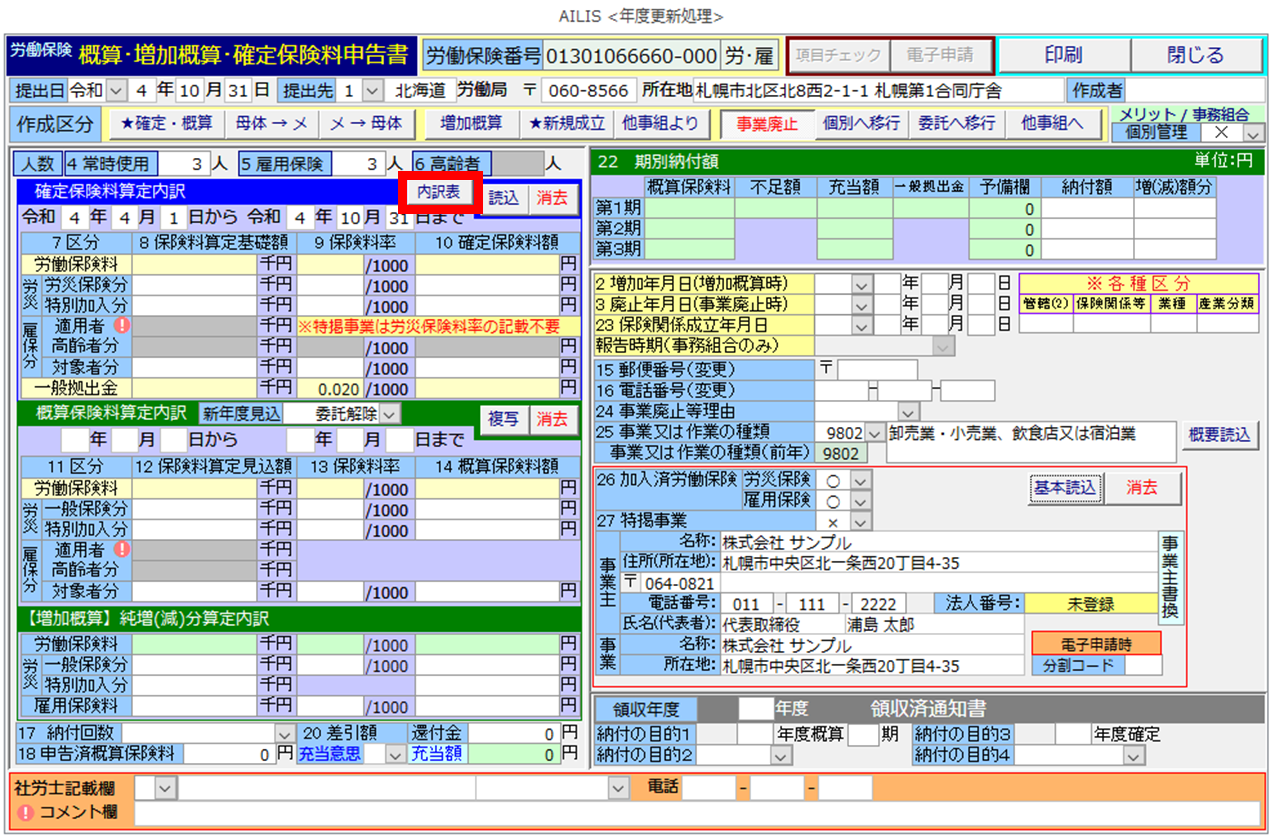Click the red warning icon beside コメント欄

(25, 812)
